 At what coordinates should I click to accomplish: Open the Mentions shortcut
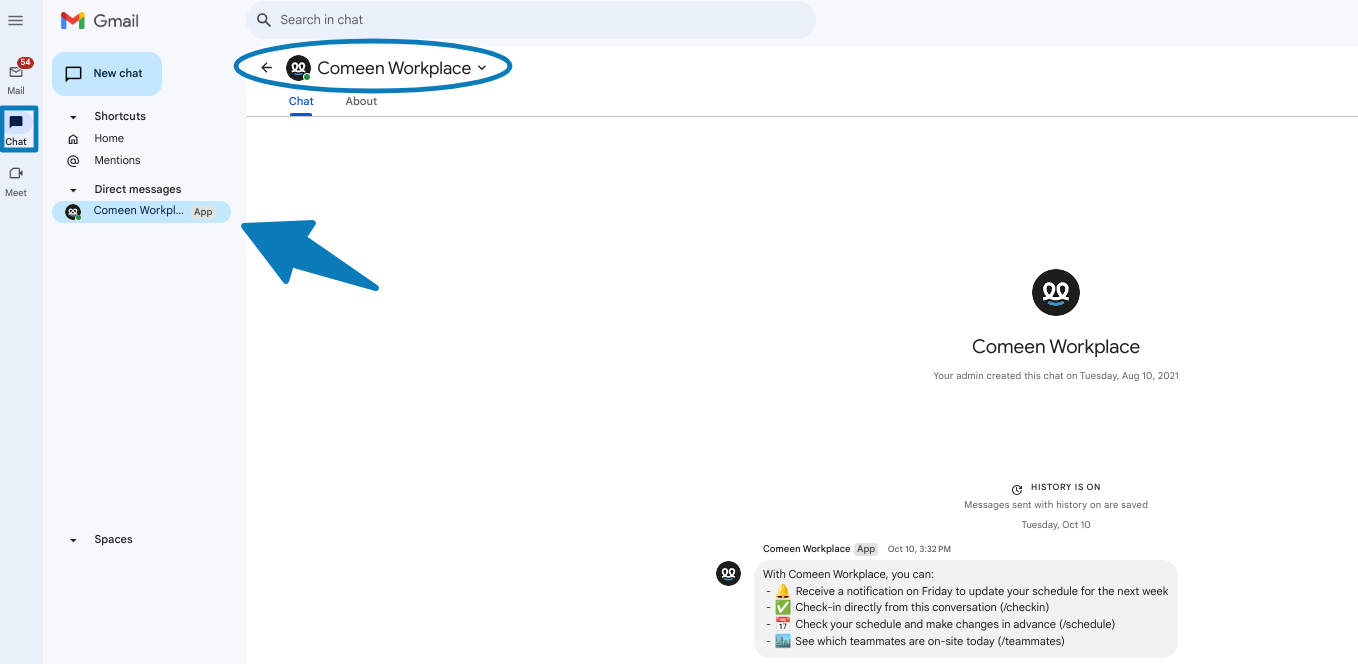117,161
